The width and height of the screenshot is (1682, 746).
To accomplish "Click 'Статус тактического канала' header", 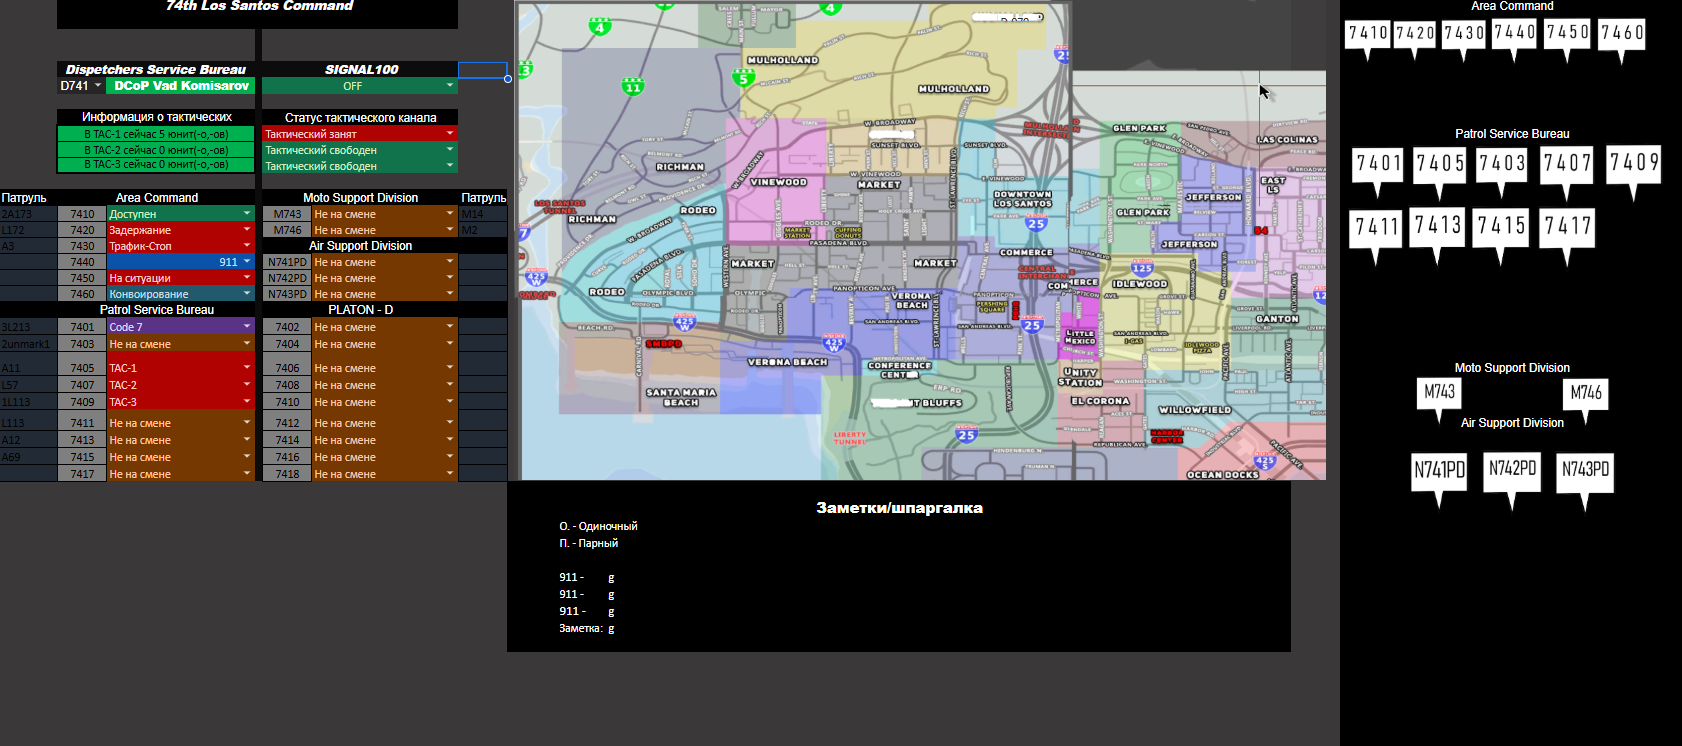I will tap(360, 117).
